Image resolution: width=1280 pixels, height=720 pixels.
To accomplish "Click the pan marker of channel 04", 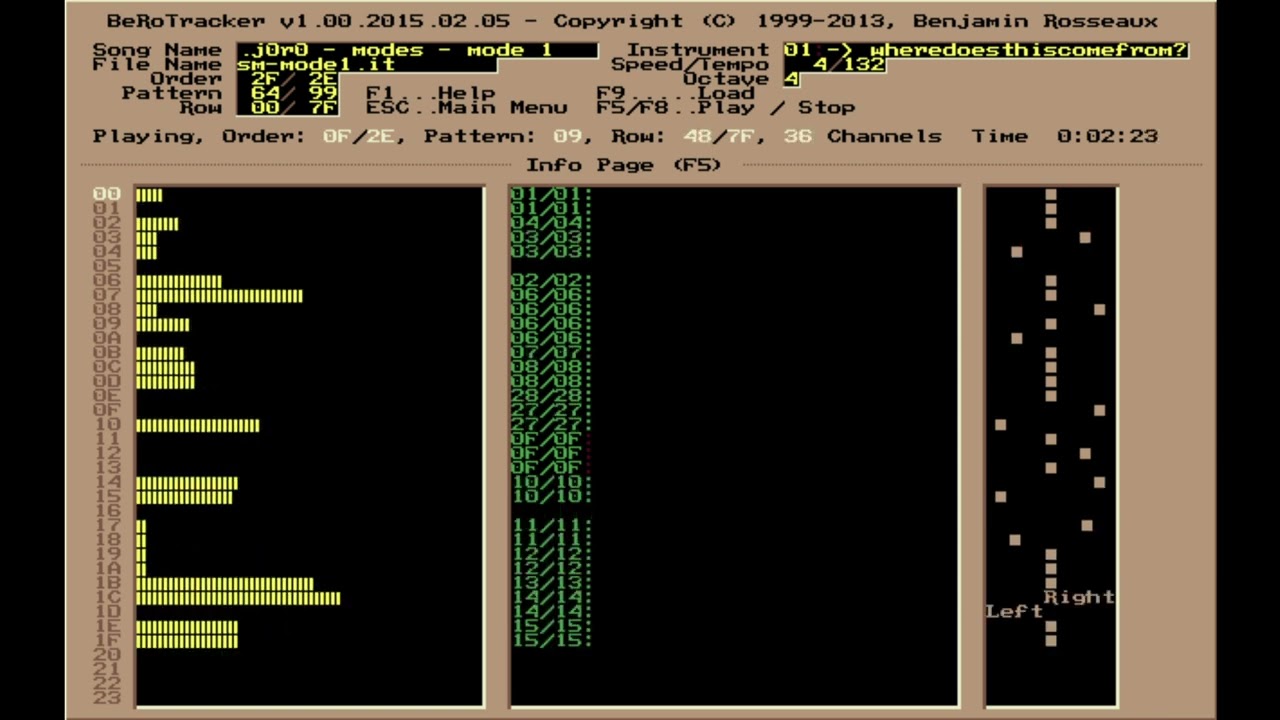I will (x=1017, y=252).
